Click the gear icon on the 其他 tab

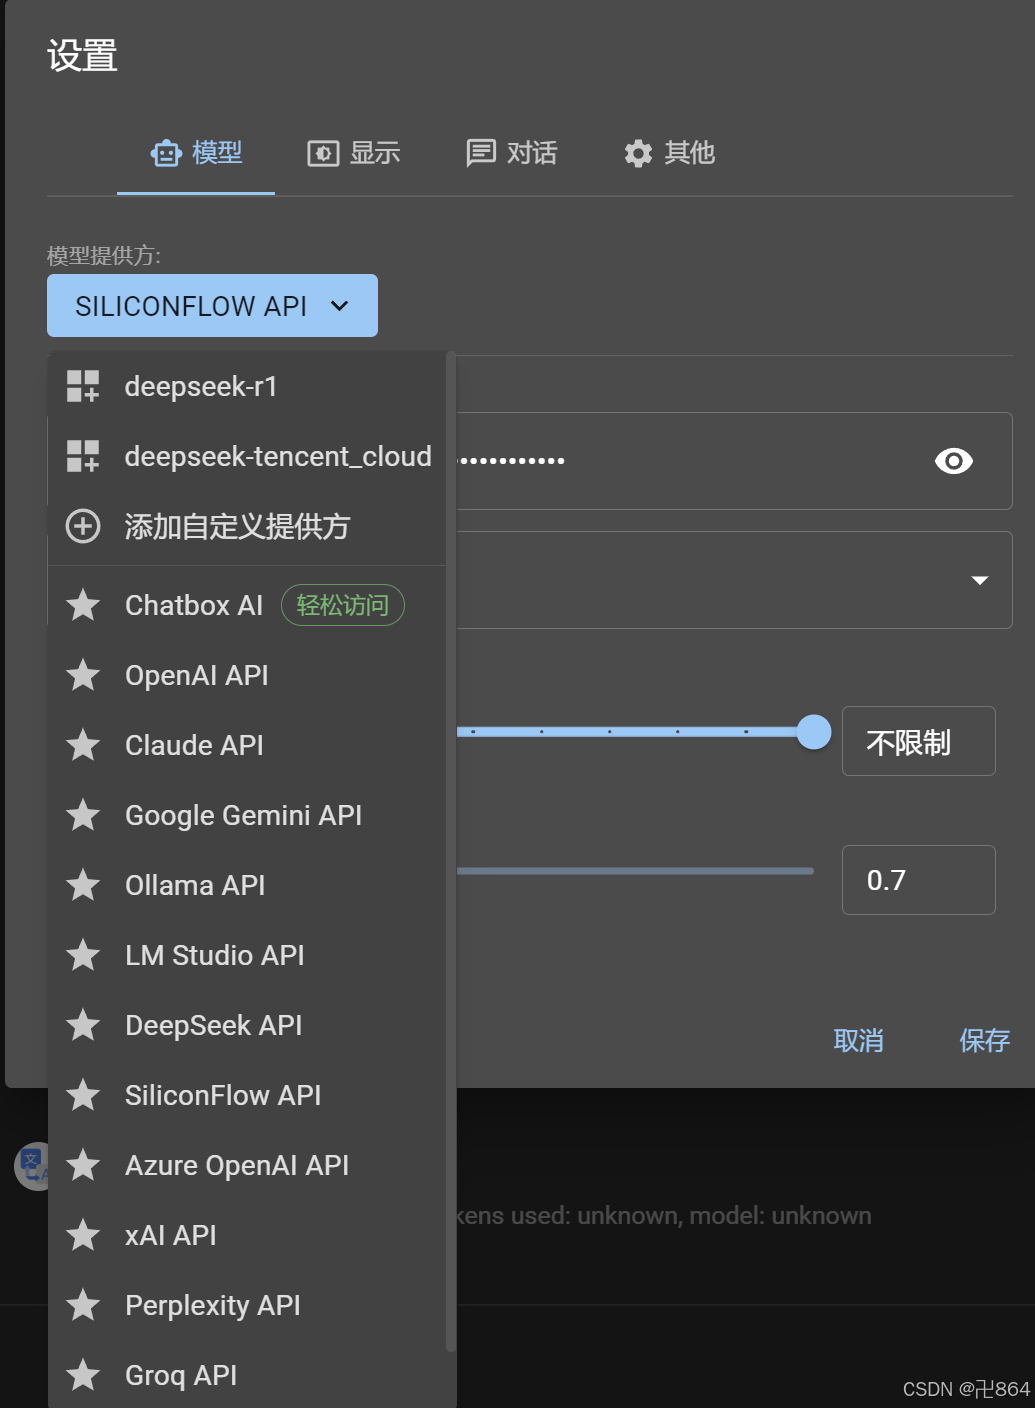tap(637, 153)
